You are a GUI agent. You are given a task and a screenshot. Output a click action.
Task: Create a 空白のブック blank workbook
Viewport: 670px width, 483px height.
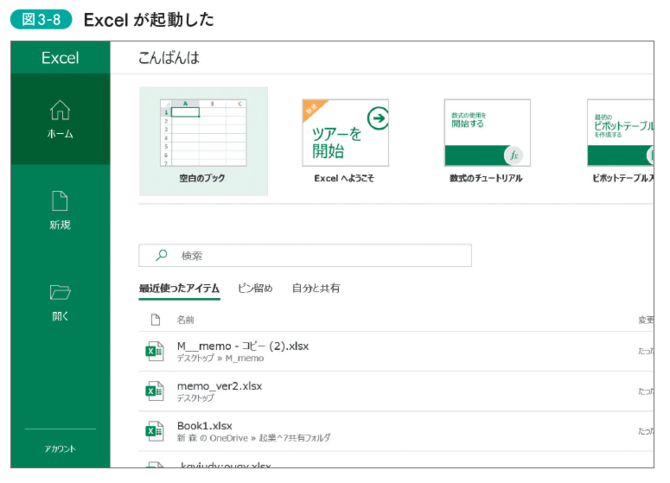(203, 141)
